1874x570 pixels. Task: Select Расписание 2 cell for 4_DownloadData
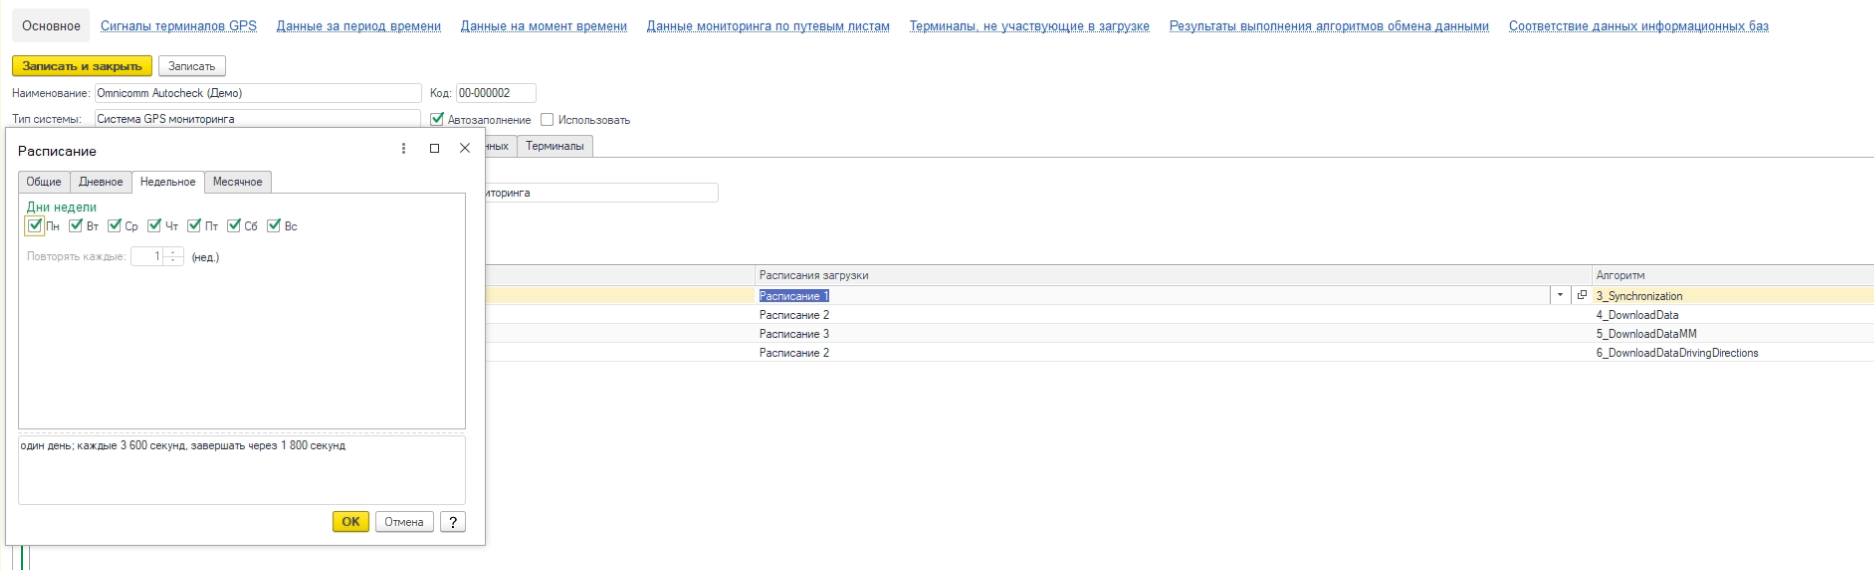tap(1173, 315)
